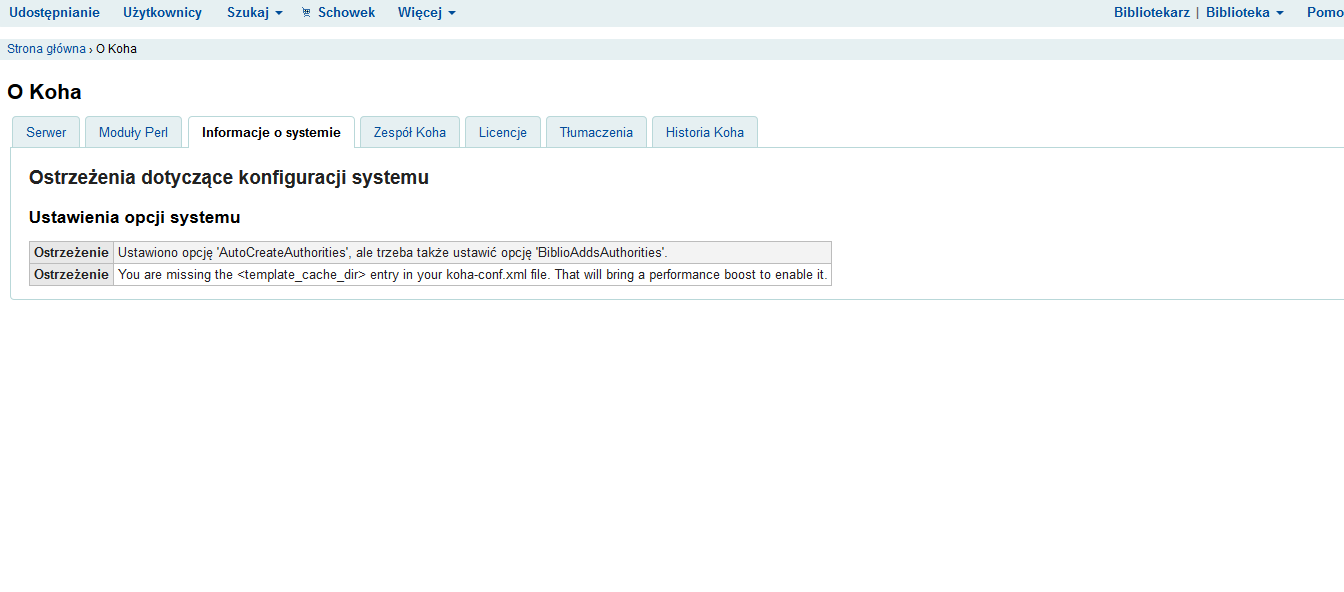Navigate to Strona główna breadcrumb
The width and height of the screenshot is (1344, 592).
46,49
